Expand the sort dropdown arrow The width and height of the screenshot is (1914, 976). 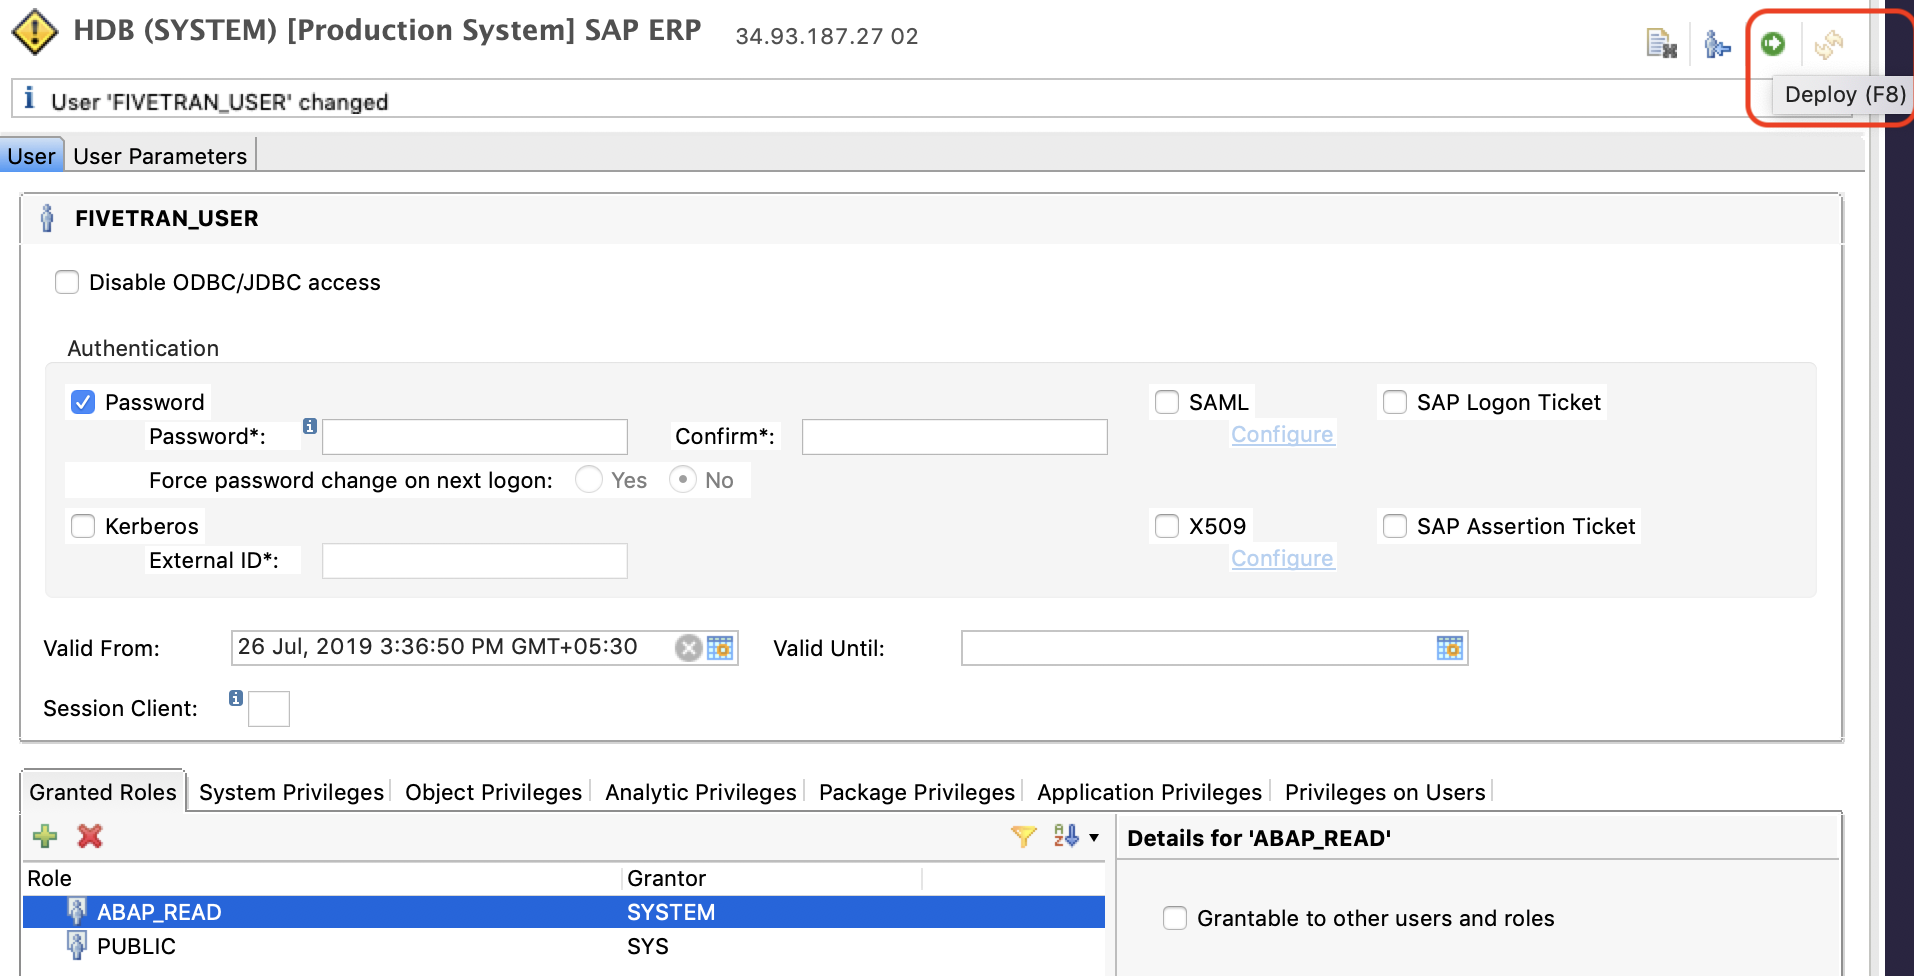click(x=1094, y=838)
